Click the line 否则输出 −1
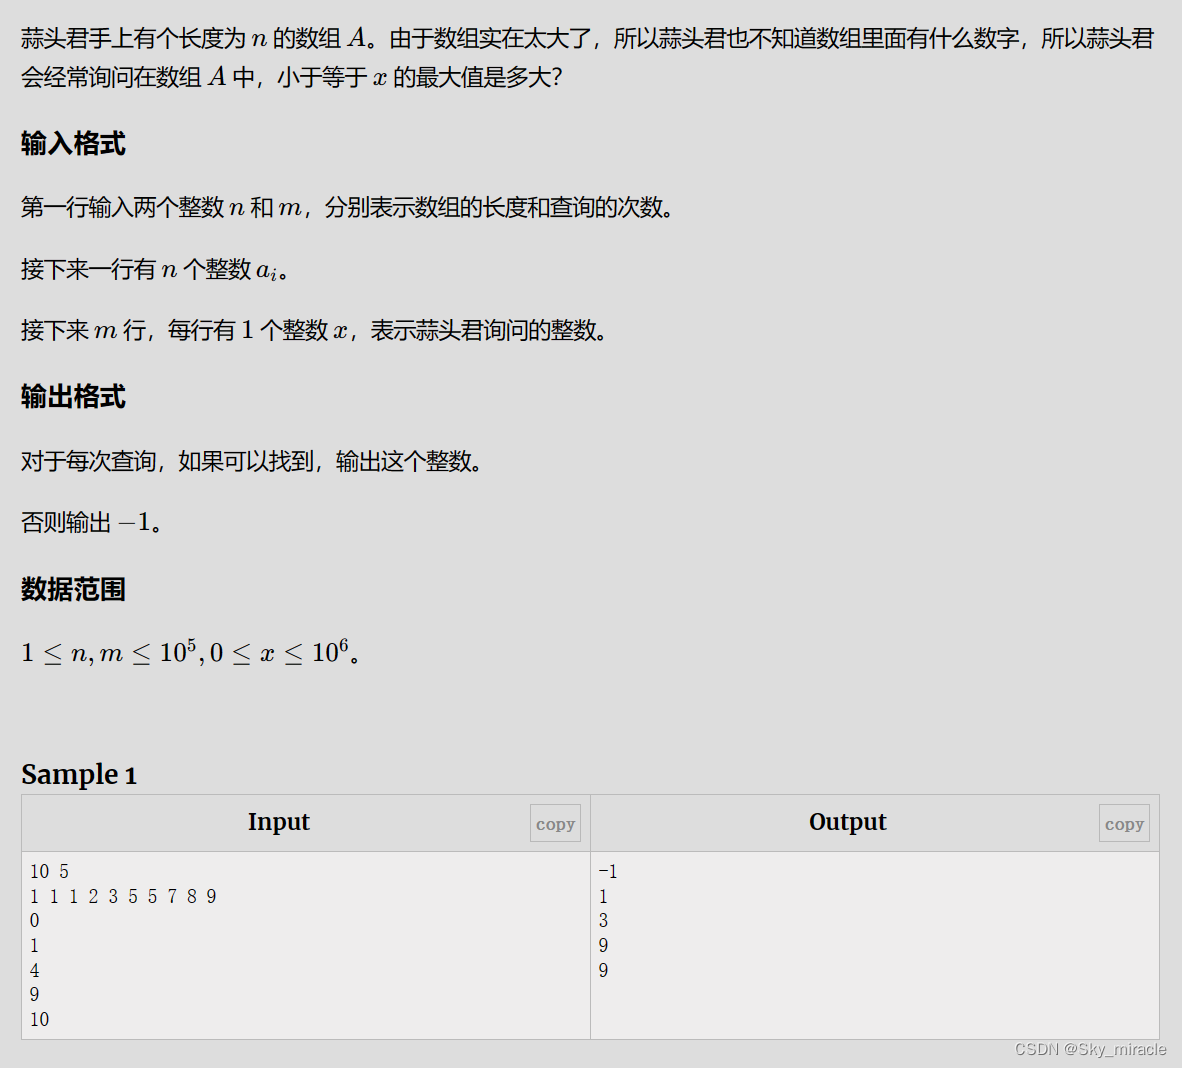Viewport: 1182px width, 1068px height. 91,522
